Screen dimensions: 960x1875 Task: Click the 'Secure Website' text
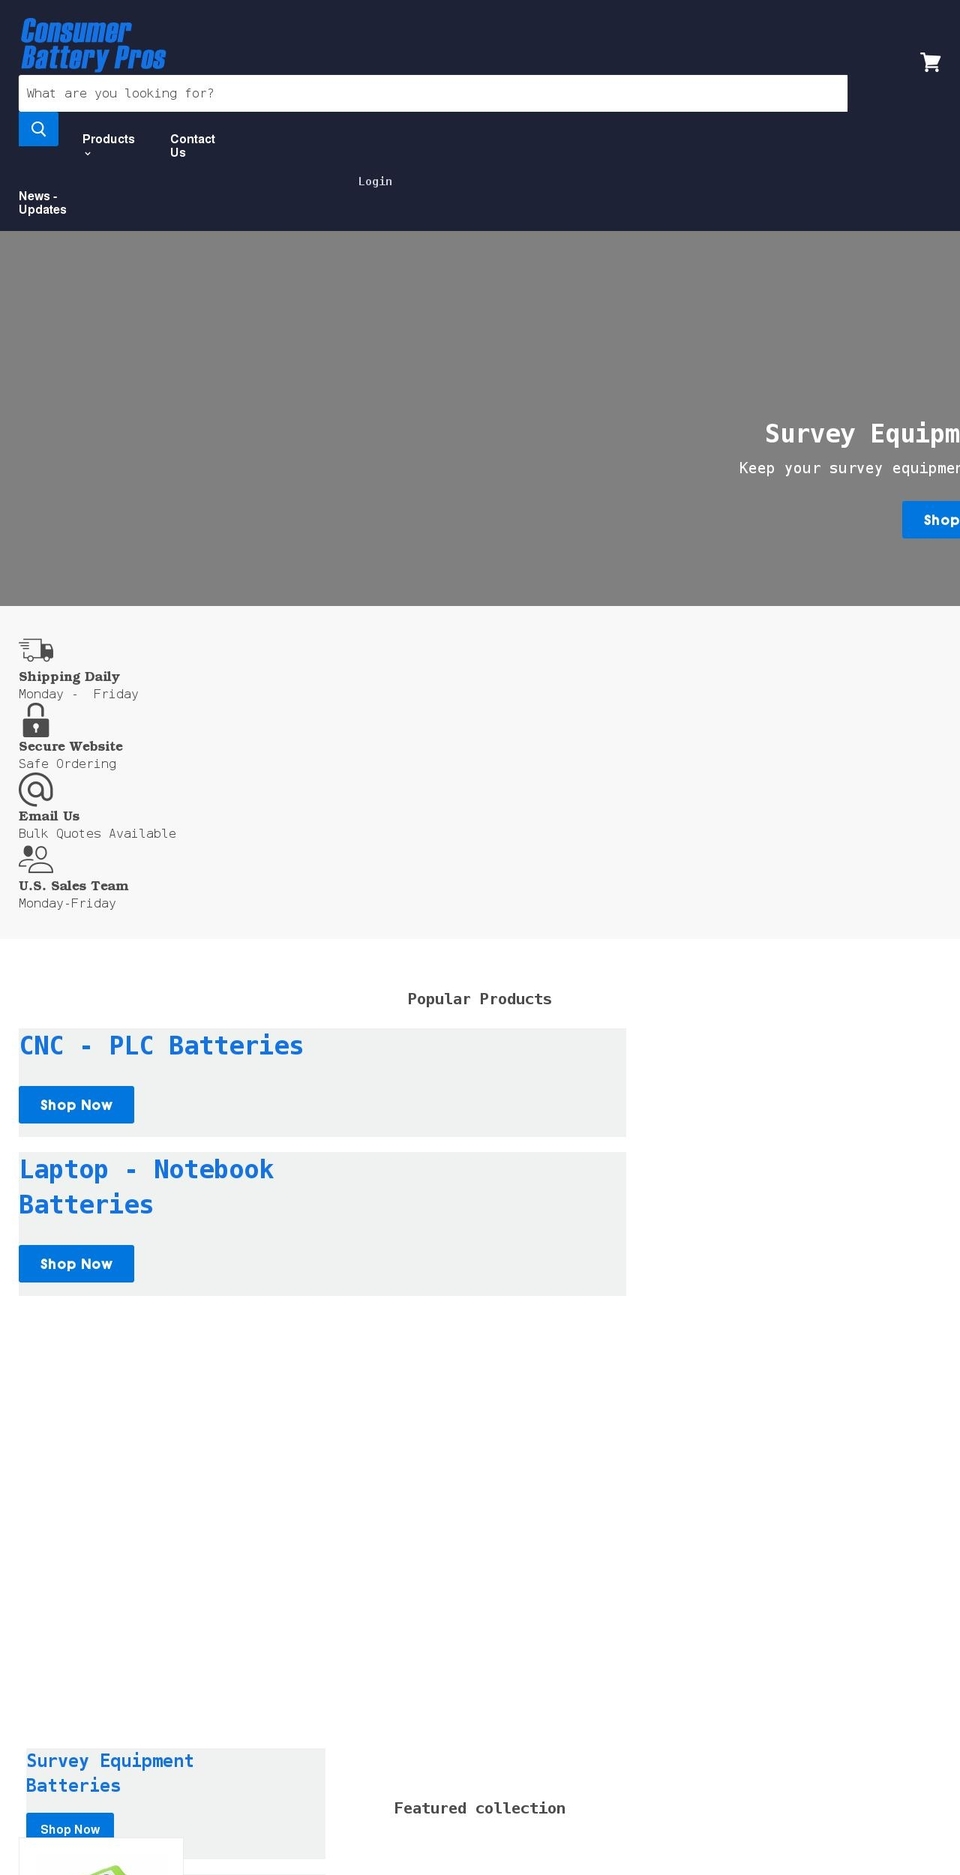point(71,746)
